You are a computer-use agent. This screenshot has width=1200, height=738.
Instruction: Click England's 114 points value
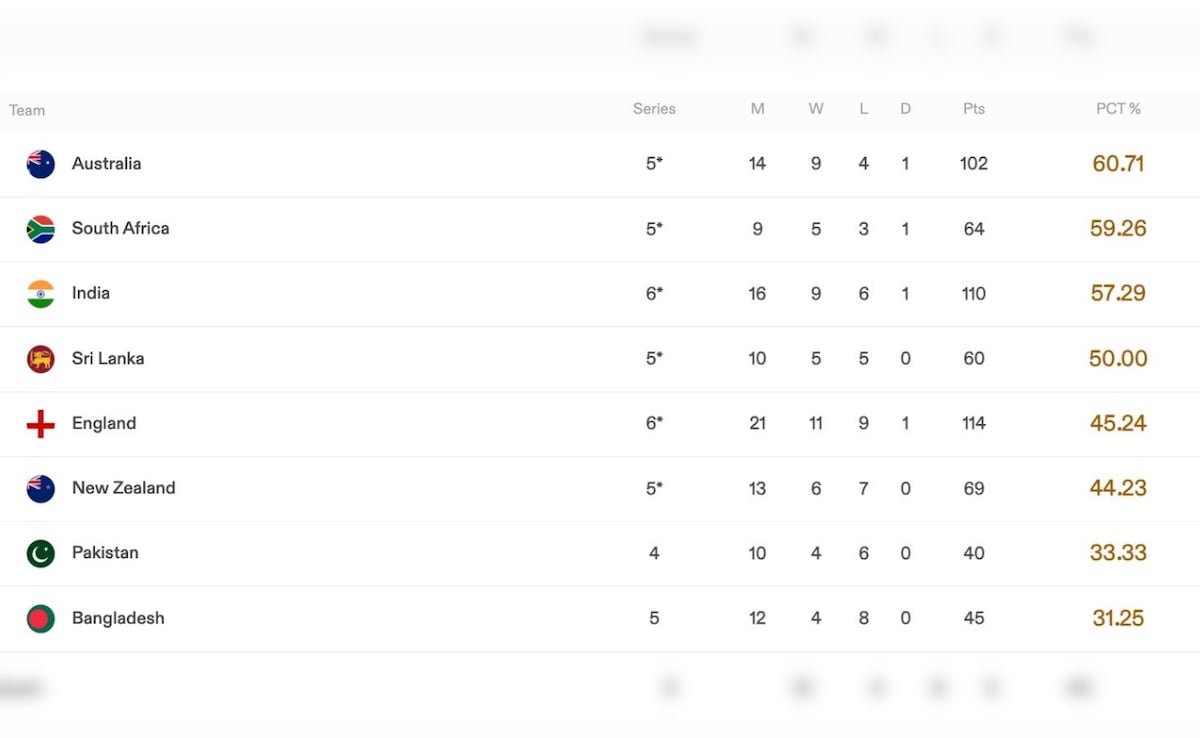point(974,423)
